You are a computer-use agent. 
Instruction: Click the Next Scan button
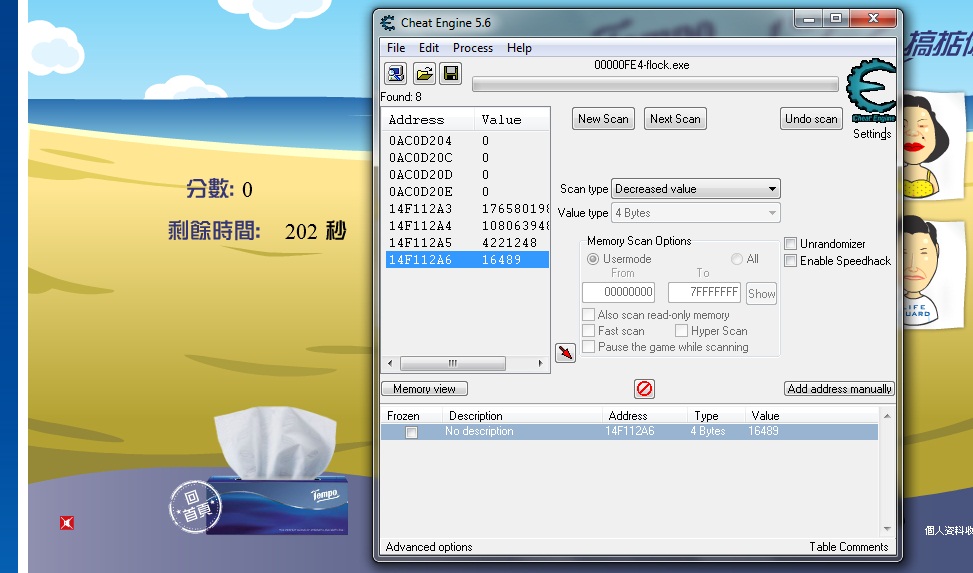click(x=675, y=119)
